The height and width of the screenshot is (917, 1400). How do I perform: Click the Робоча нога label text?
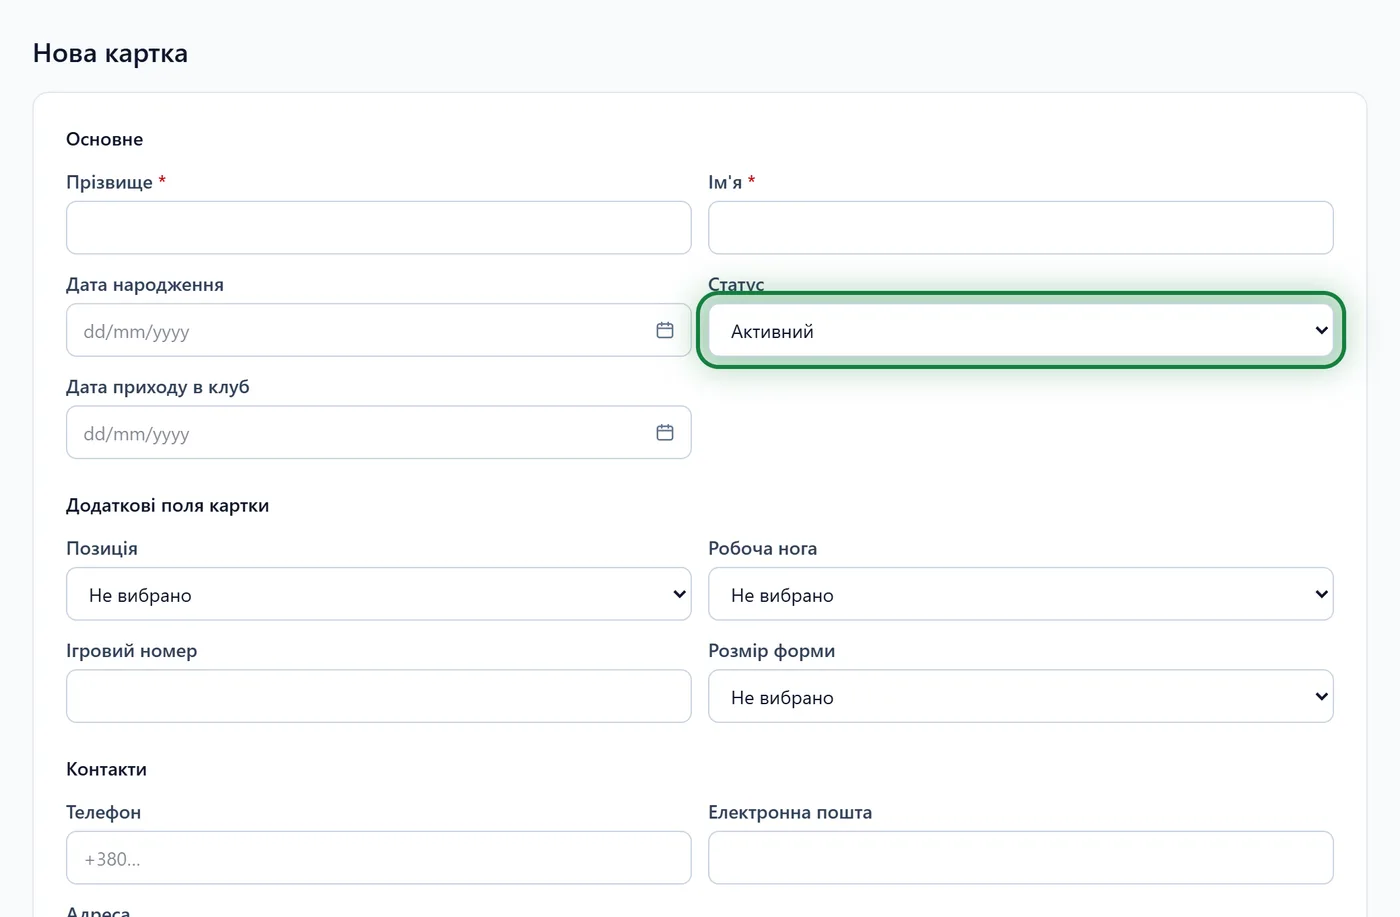click(x=763, y=548)
